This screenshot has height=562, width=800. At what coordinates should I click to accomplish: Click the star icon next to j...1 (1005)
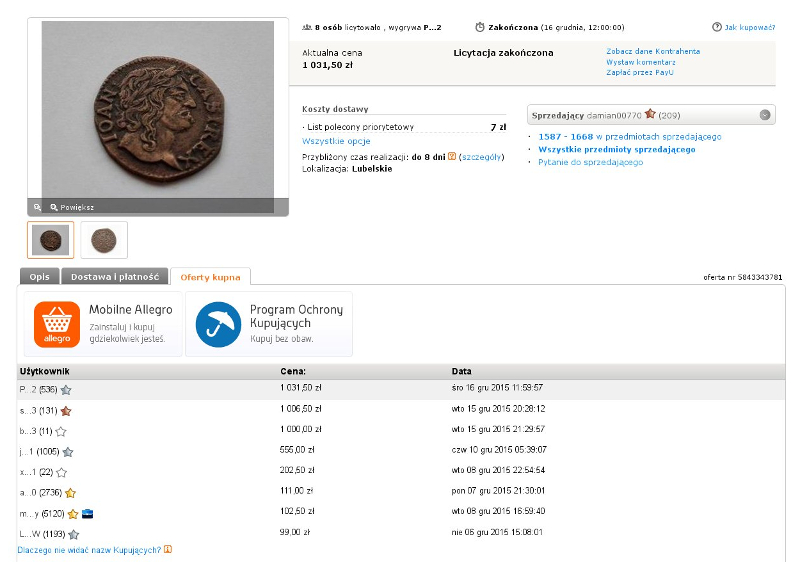pos(68,452)
